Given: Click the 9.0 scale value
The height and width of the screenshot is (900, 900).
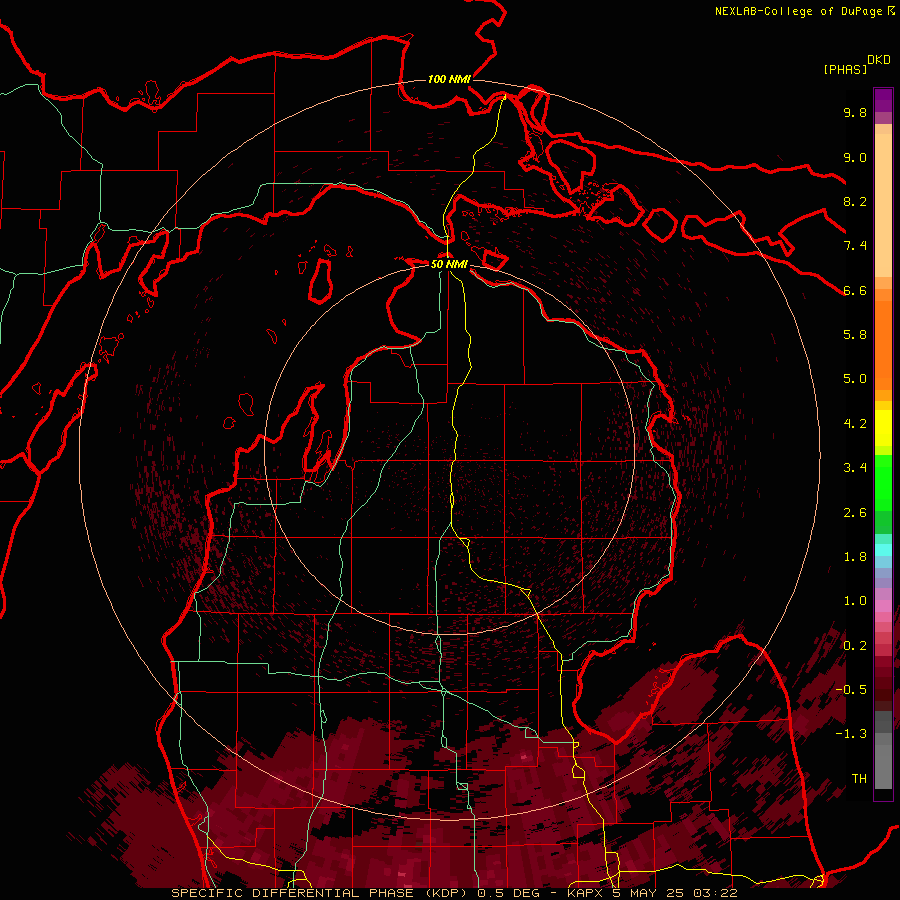Looking at the screenshot, I should (x=855, y=157).
